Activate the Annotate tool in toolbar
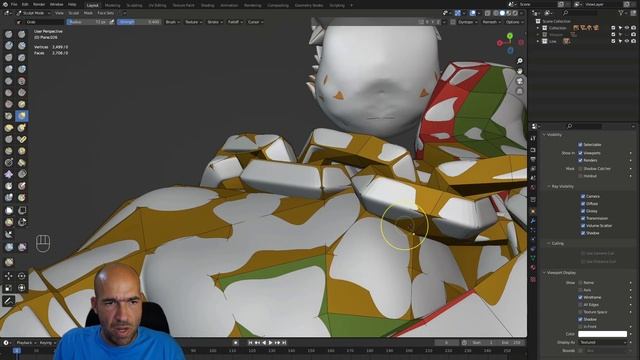Image resolution: width=640 pixels, height=360 pixels. click(x=9, y=301)
